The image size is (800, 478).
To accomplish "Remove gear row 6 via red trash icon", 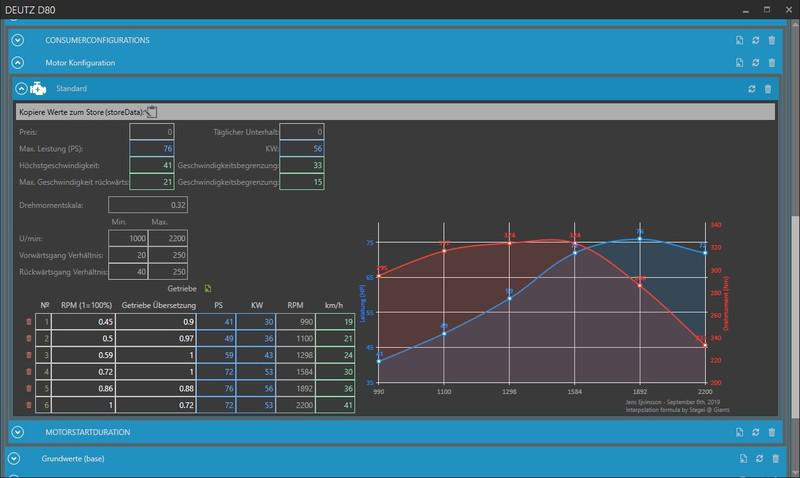I will [28, 403].
